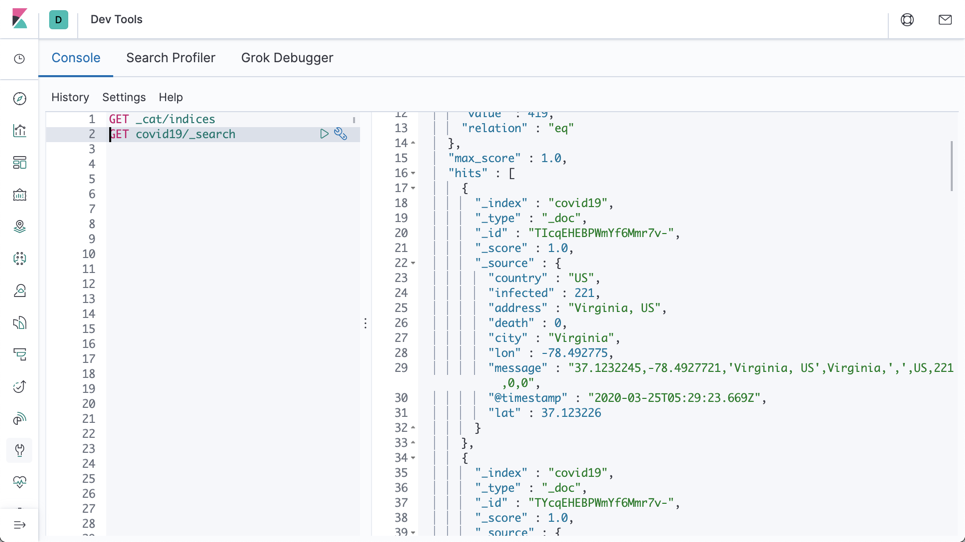Click the panel resize divider handle
This screenshot has width=965, height=542.
[x=366, y=323]
